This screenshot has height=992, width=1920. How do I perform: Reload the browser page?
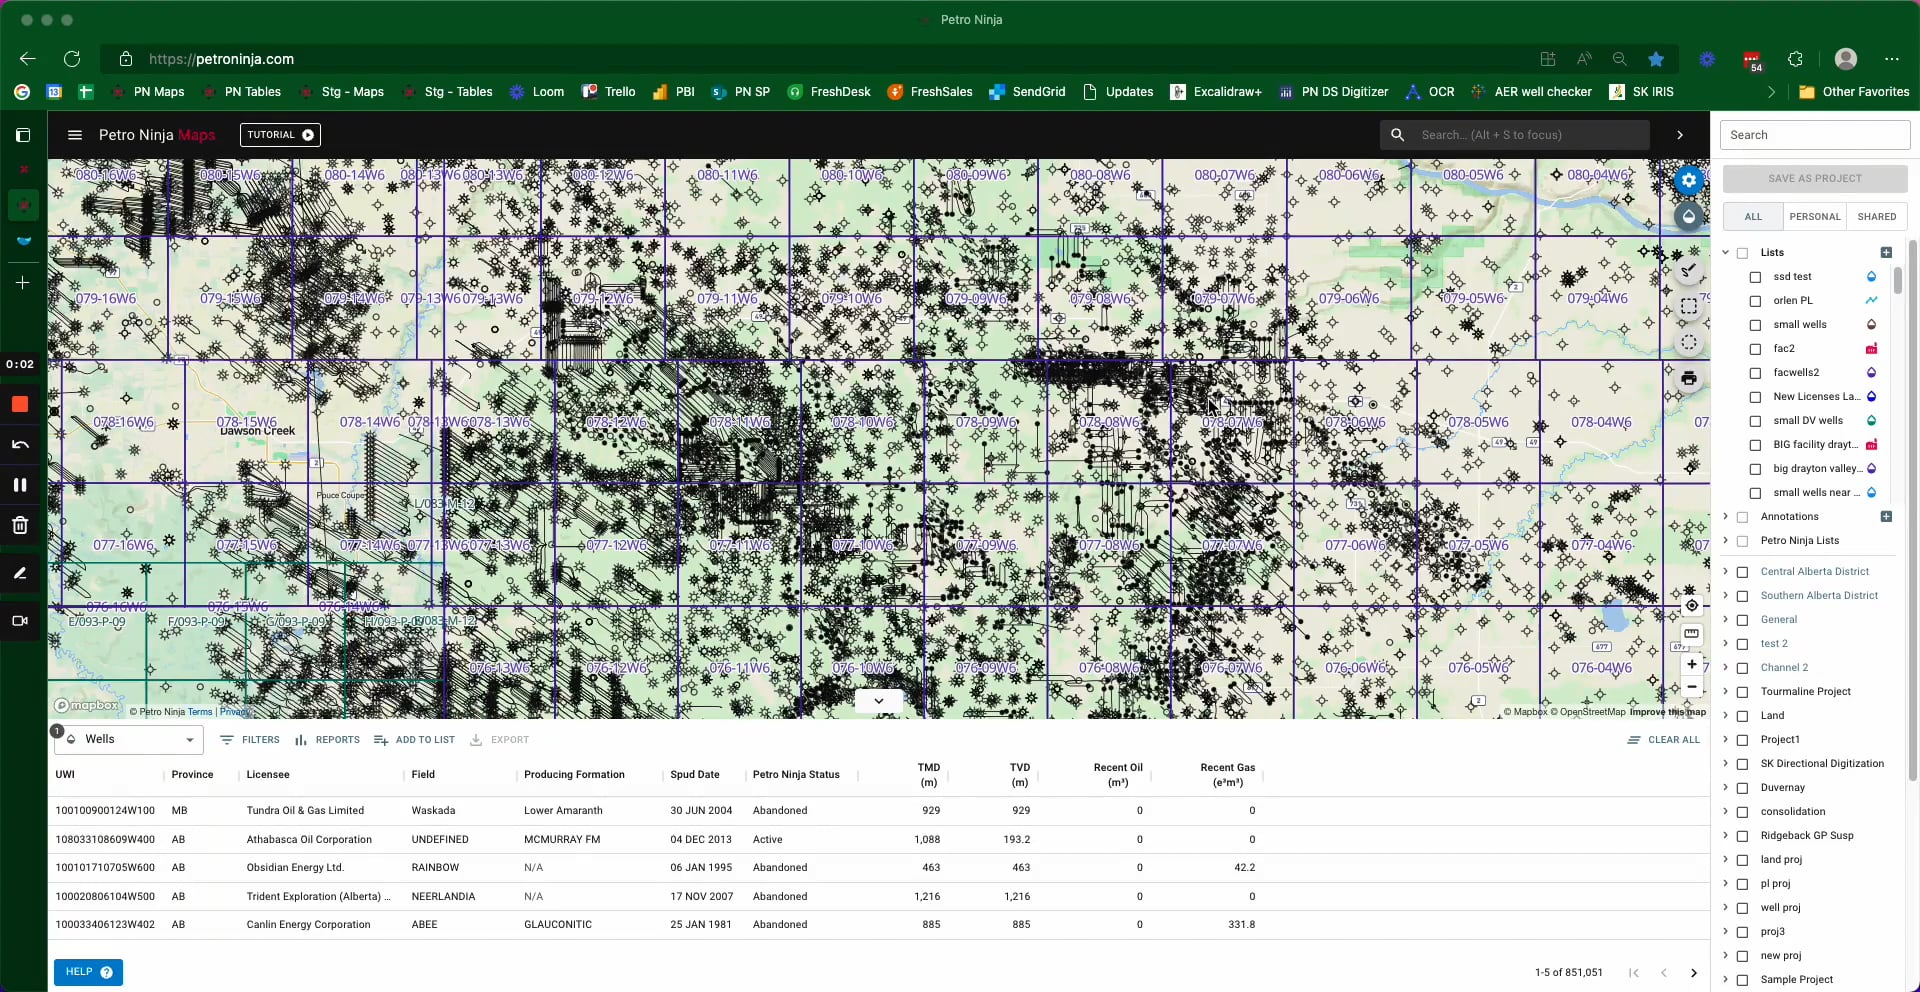pos(72,59)
